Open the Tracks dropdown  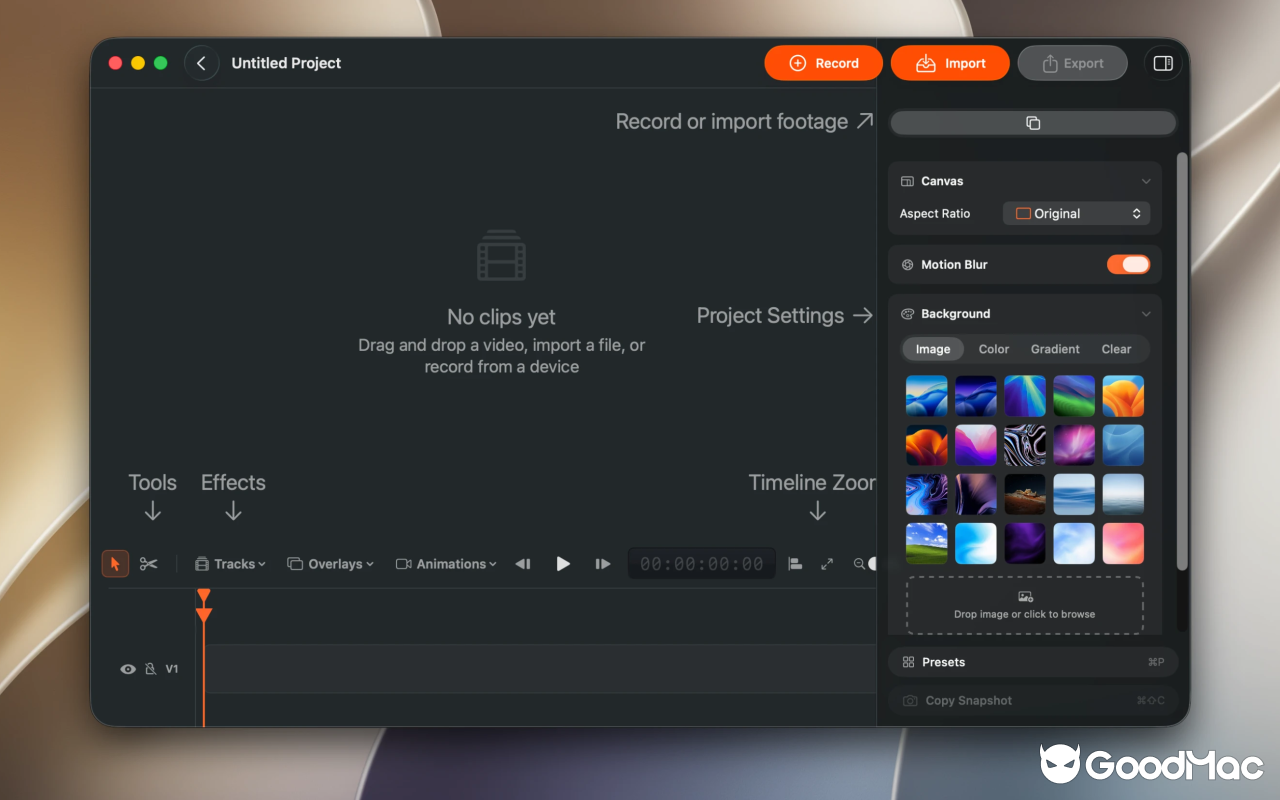click(x=230, y=564)
